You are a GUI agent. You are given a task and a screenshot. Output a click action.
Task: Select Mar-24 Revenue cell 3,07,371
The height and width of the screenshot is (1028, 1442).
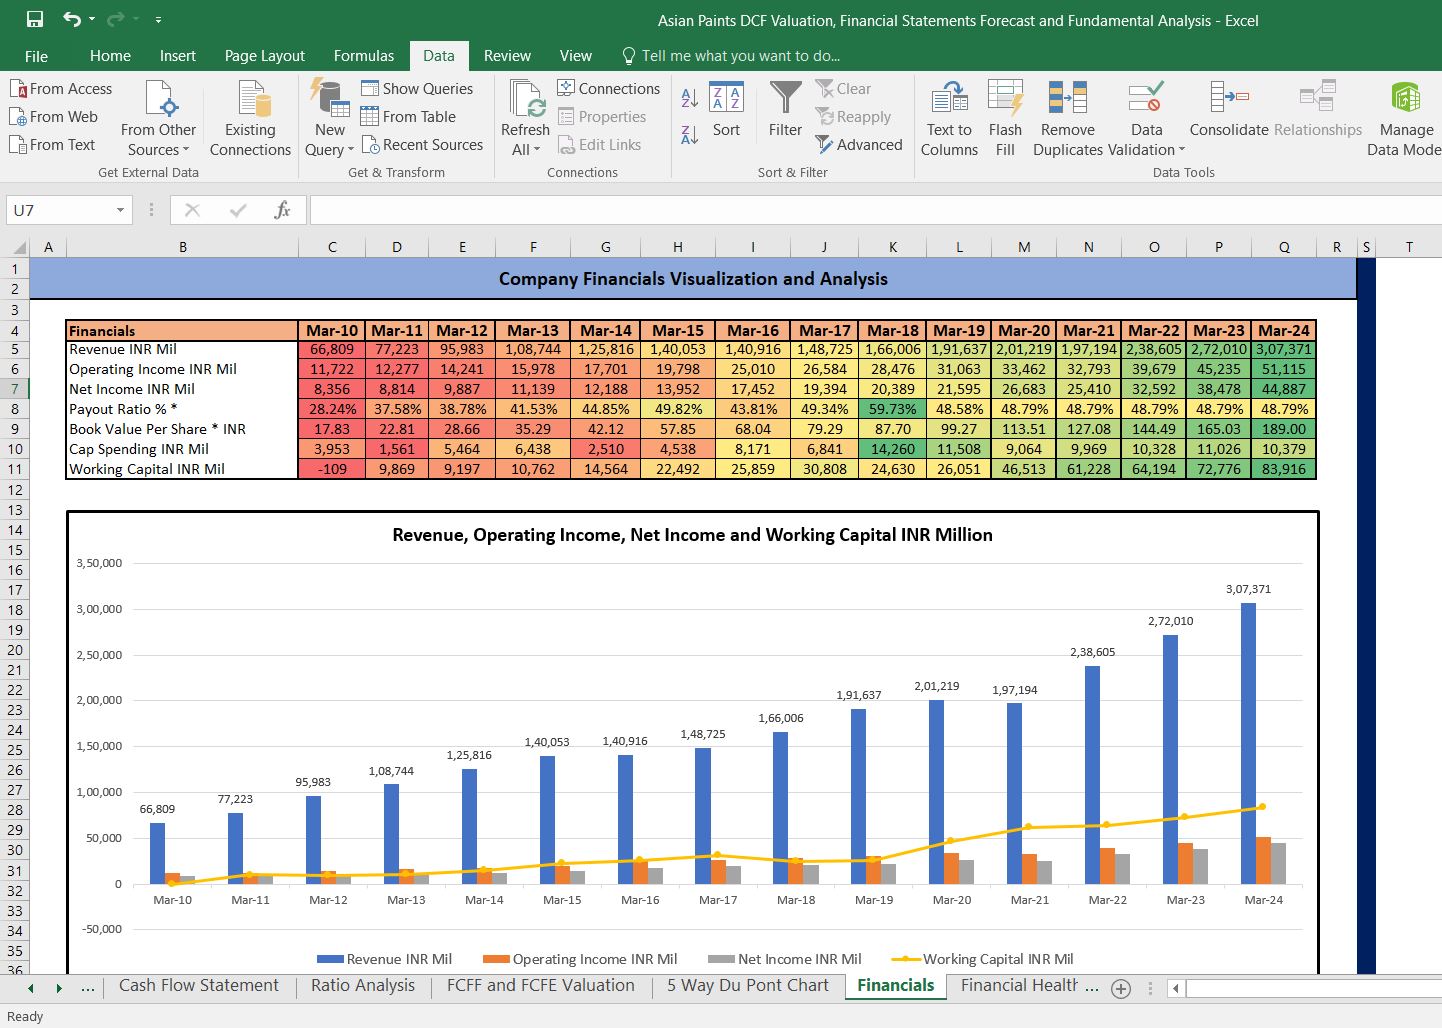pos(1284,349)
